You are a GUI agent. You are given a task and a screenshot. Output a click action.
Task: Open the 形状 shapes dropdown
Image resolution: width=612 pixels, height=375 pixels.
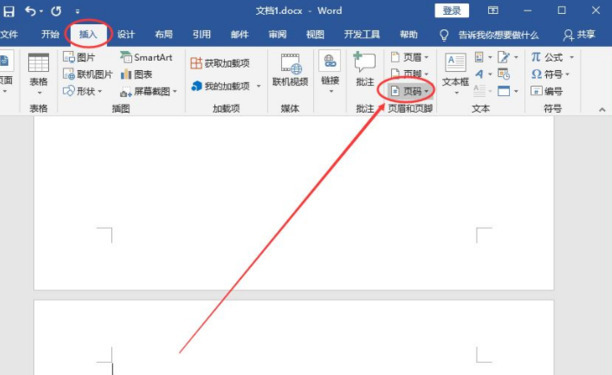[x=82, y=91]
